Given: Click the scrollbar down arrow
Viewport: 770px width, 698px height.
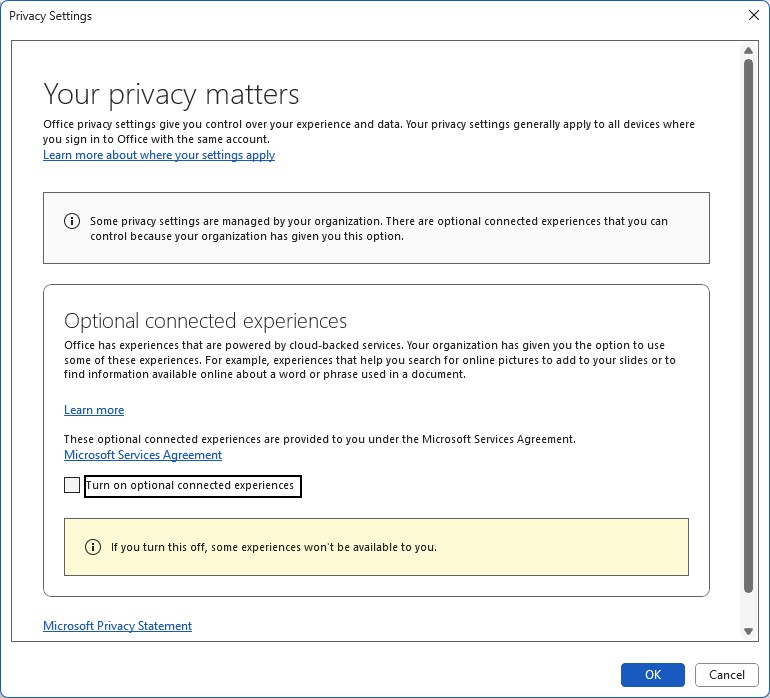Looking at the screenshot, I should pyautogui.click(x=748, y=631).
